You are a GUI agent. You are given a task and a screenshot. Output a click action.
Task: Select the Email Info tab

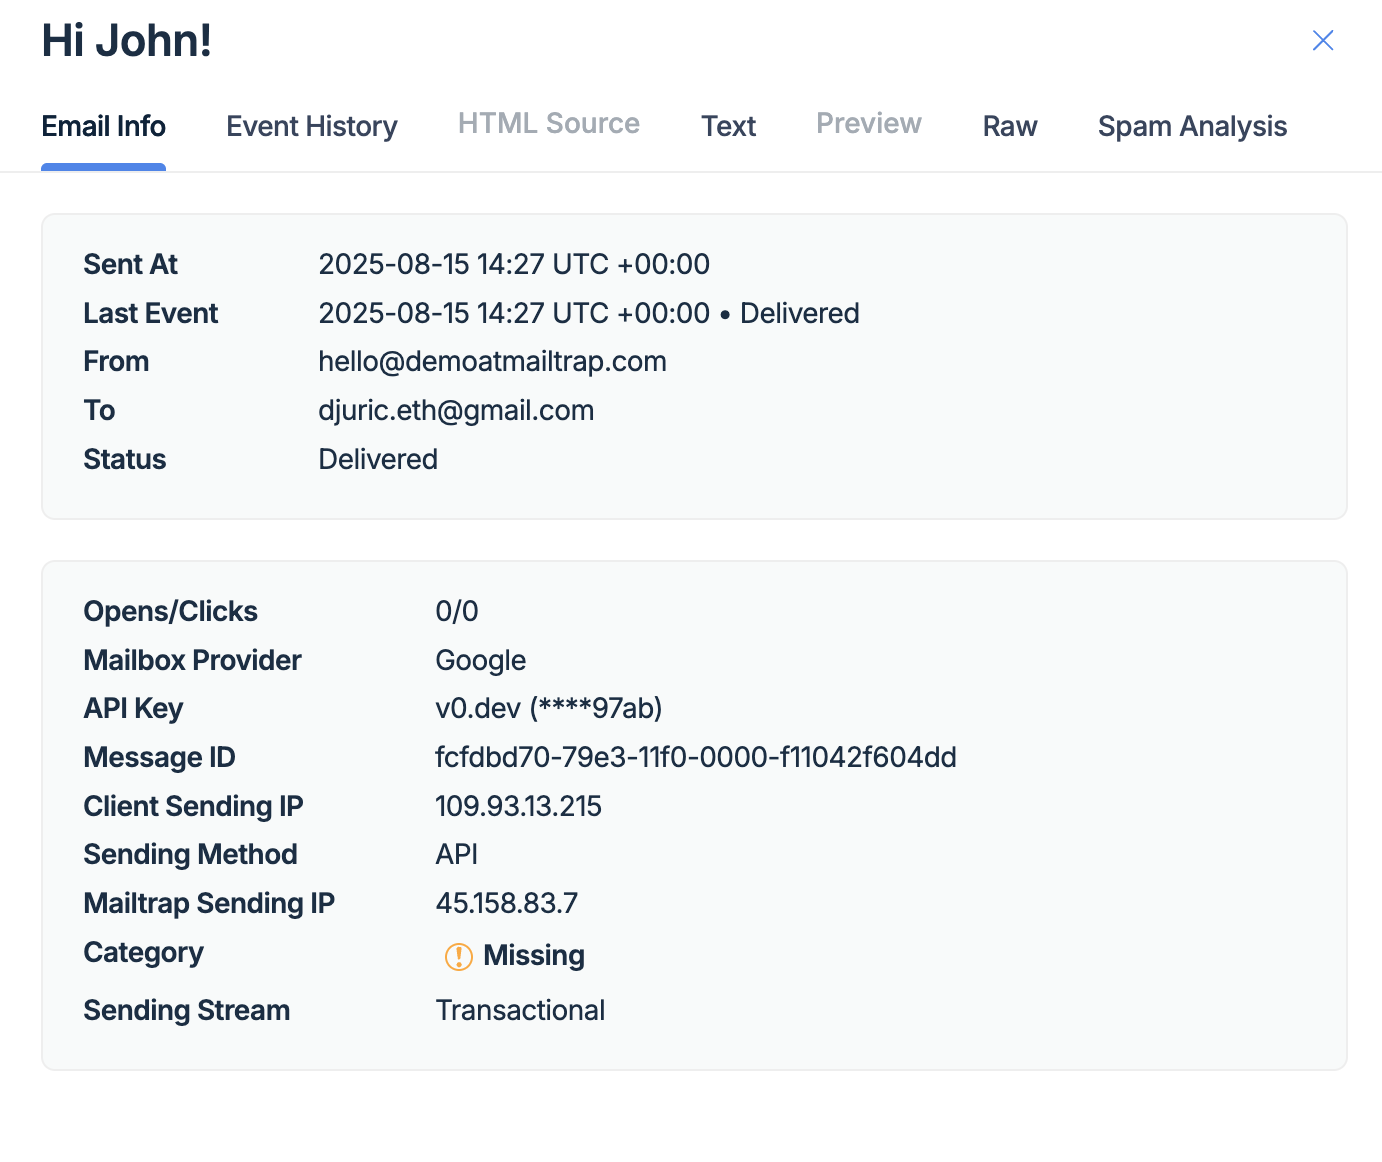[x=103, y=126]
